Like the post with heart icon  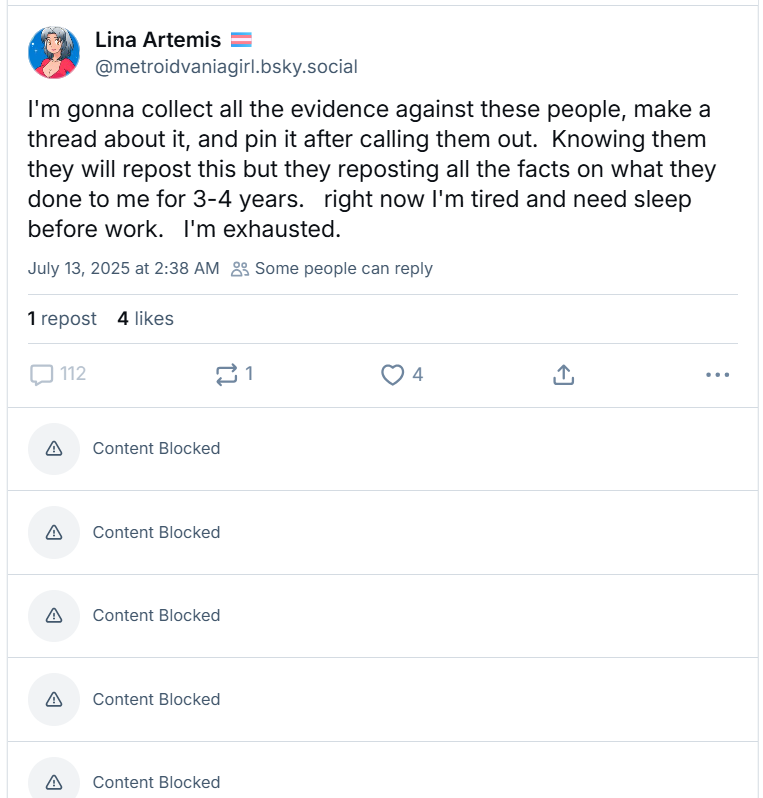coord(393,375)
